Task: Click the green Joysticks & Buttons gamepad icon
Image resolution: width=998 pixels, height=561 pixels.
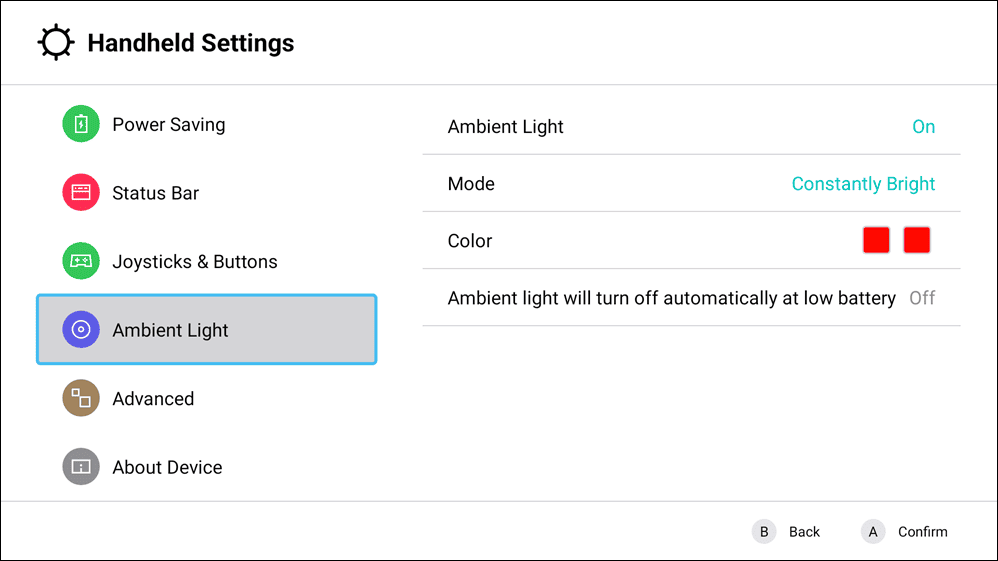Action: [81, 261]
